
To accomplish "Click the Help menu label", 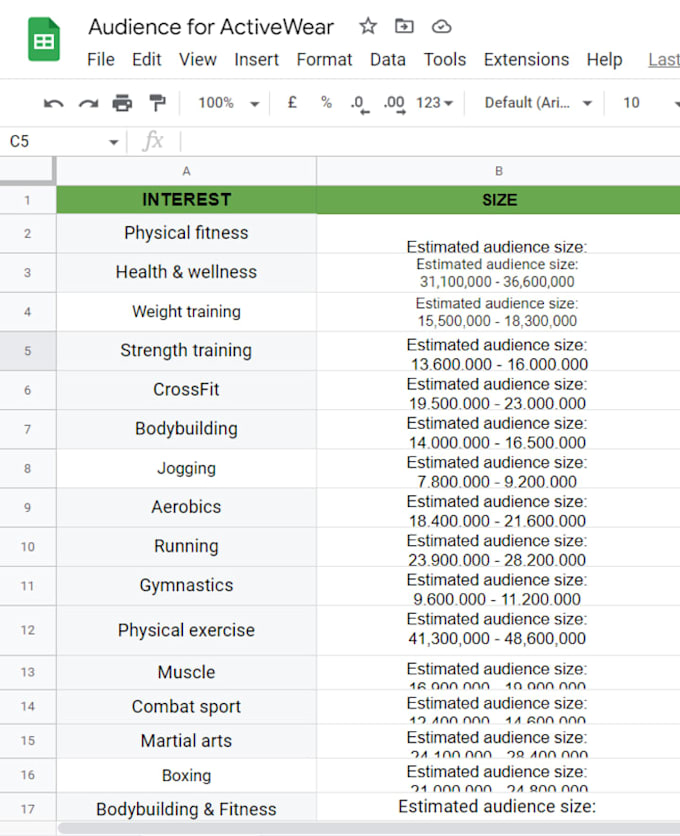I will tap(604, 59).
